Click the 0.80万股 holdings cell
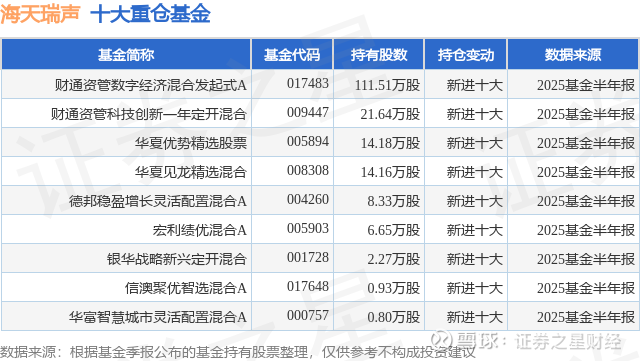This screenshot has width=640, height=361. coord(393,317)
